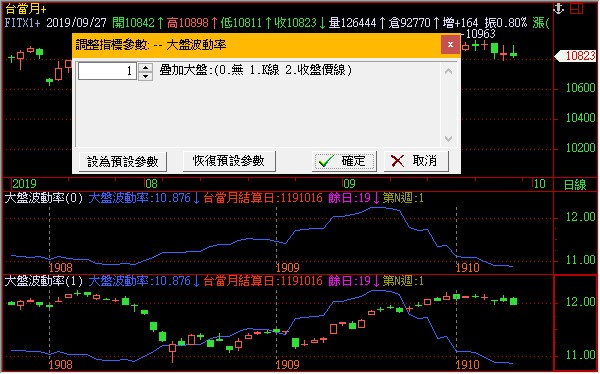Click the 疊加大盤 parameter input field
The width and height of the screenshot is (600, 374).
click(107, 71)
